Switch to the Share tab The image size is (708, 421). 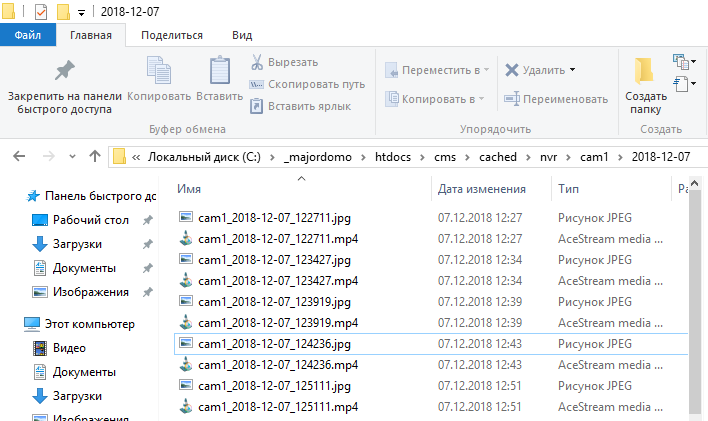pos(172,35)
